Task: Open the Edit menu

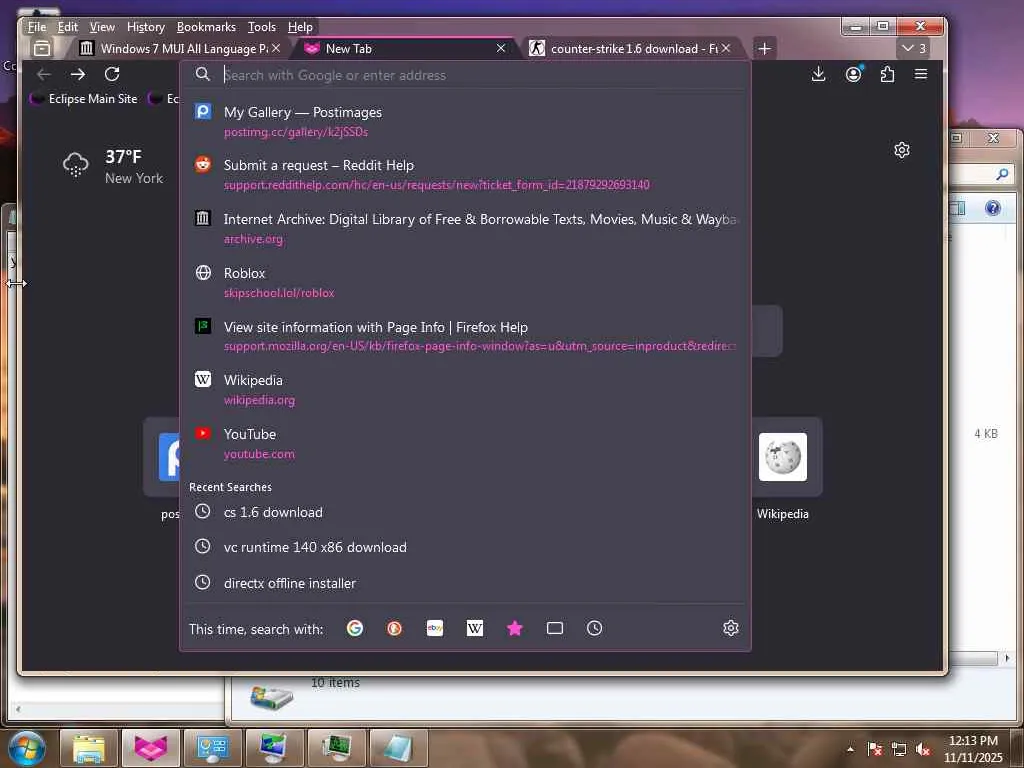Action: click(x=67, y=27)
